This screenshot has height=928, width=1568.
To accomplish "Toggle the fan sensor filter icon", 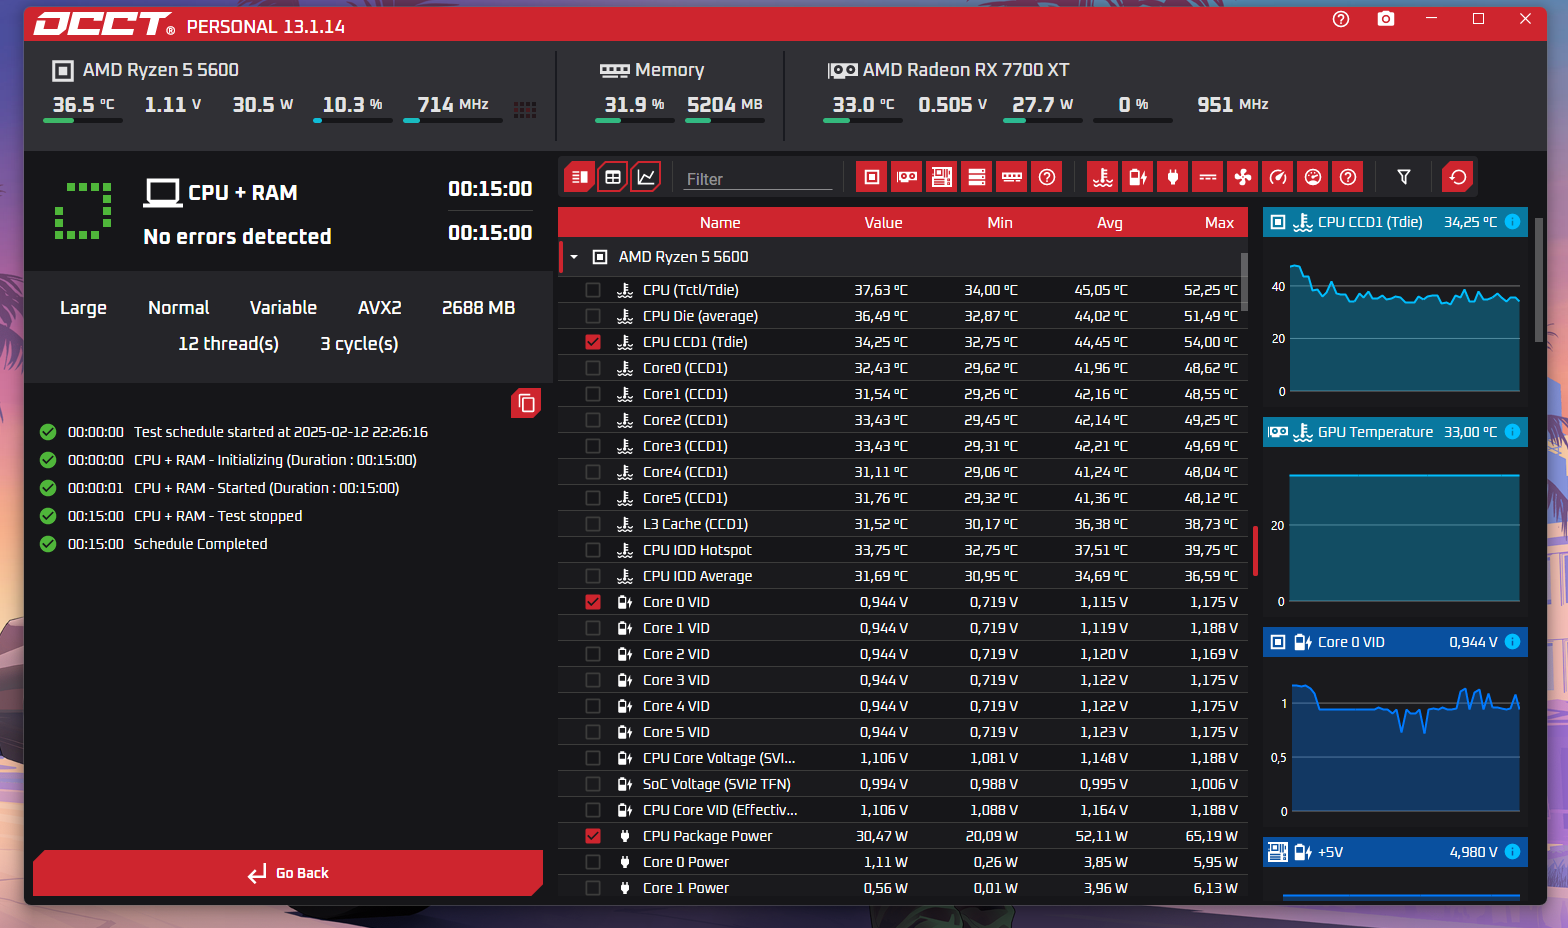I will [x=1243, y=177].
